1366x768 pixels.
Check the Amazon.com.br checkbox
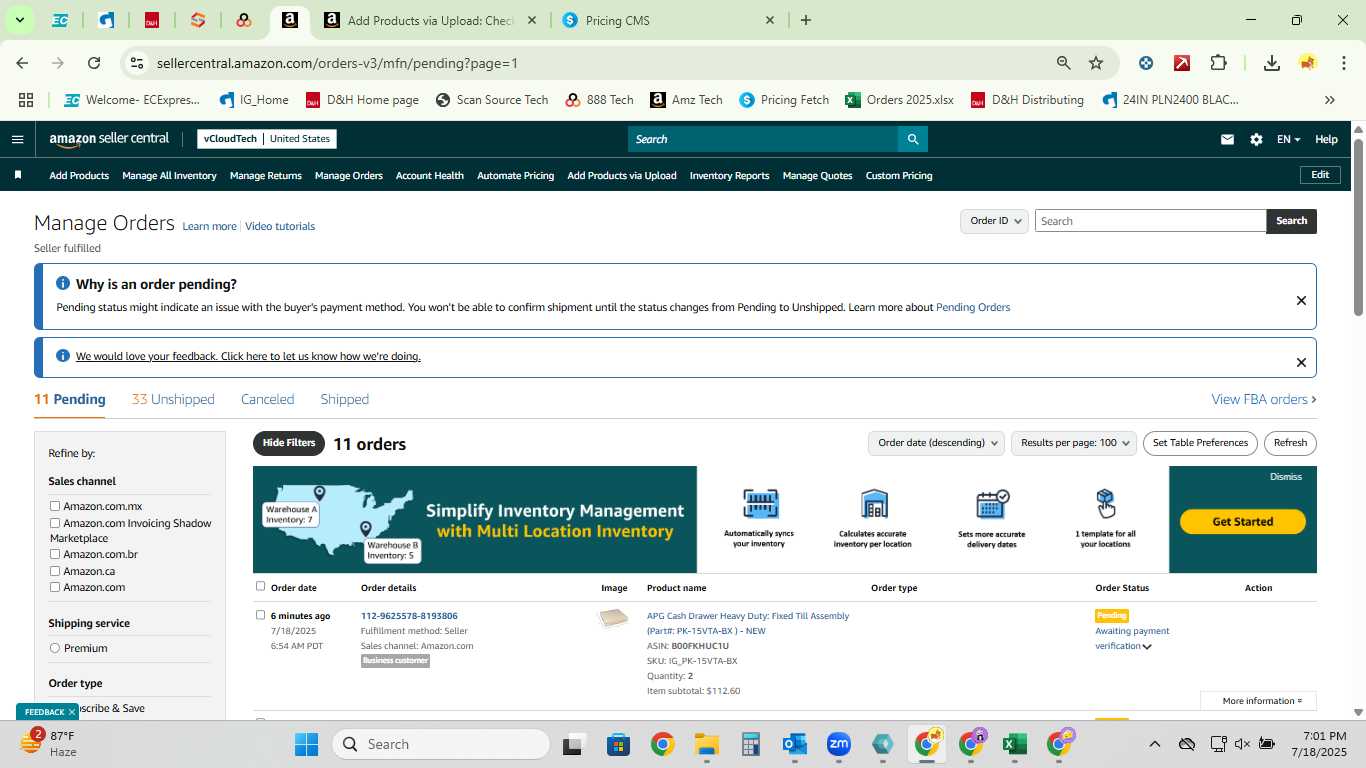(x=55, y=554)
